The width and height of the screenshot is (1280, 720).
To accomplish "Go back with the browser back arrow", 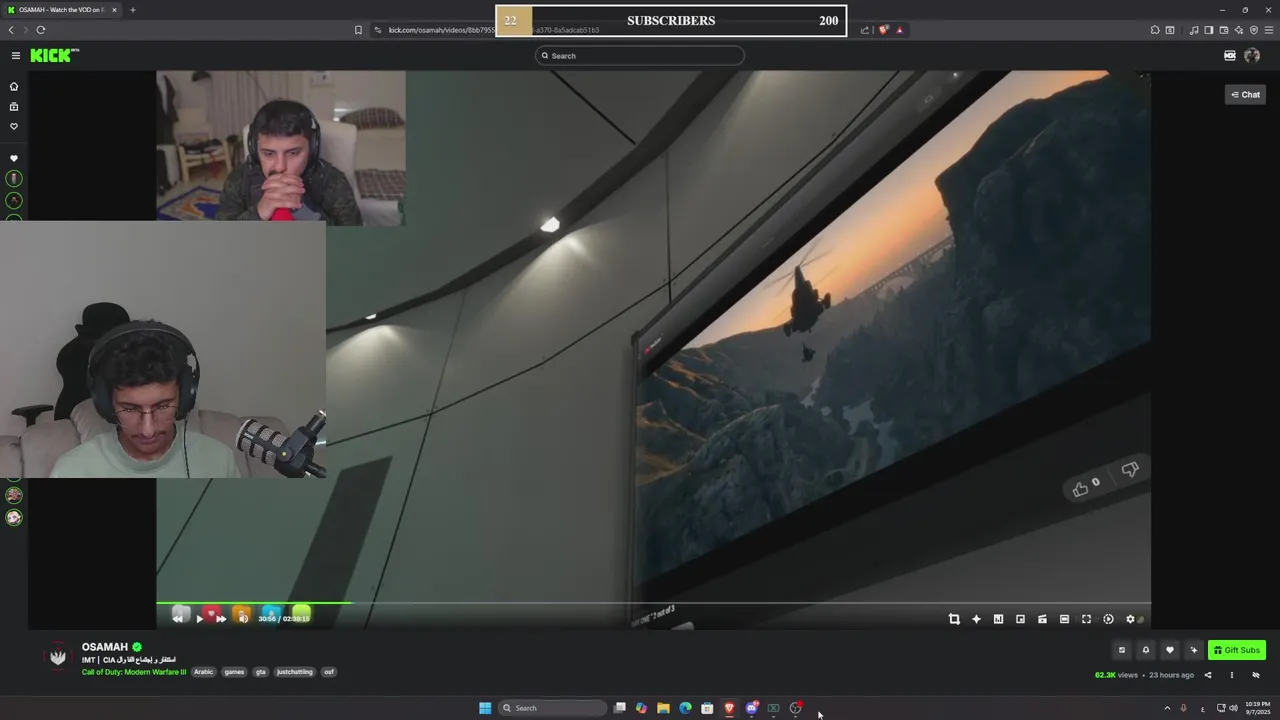I will [x=11, y=30].
